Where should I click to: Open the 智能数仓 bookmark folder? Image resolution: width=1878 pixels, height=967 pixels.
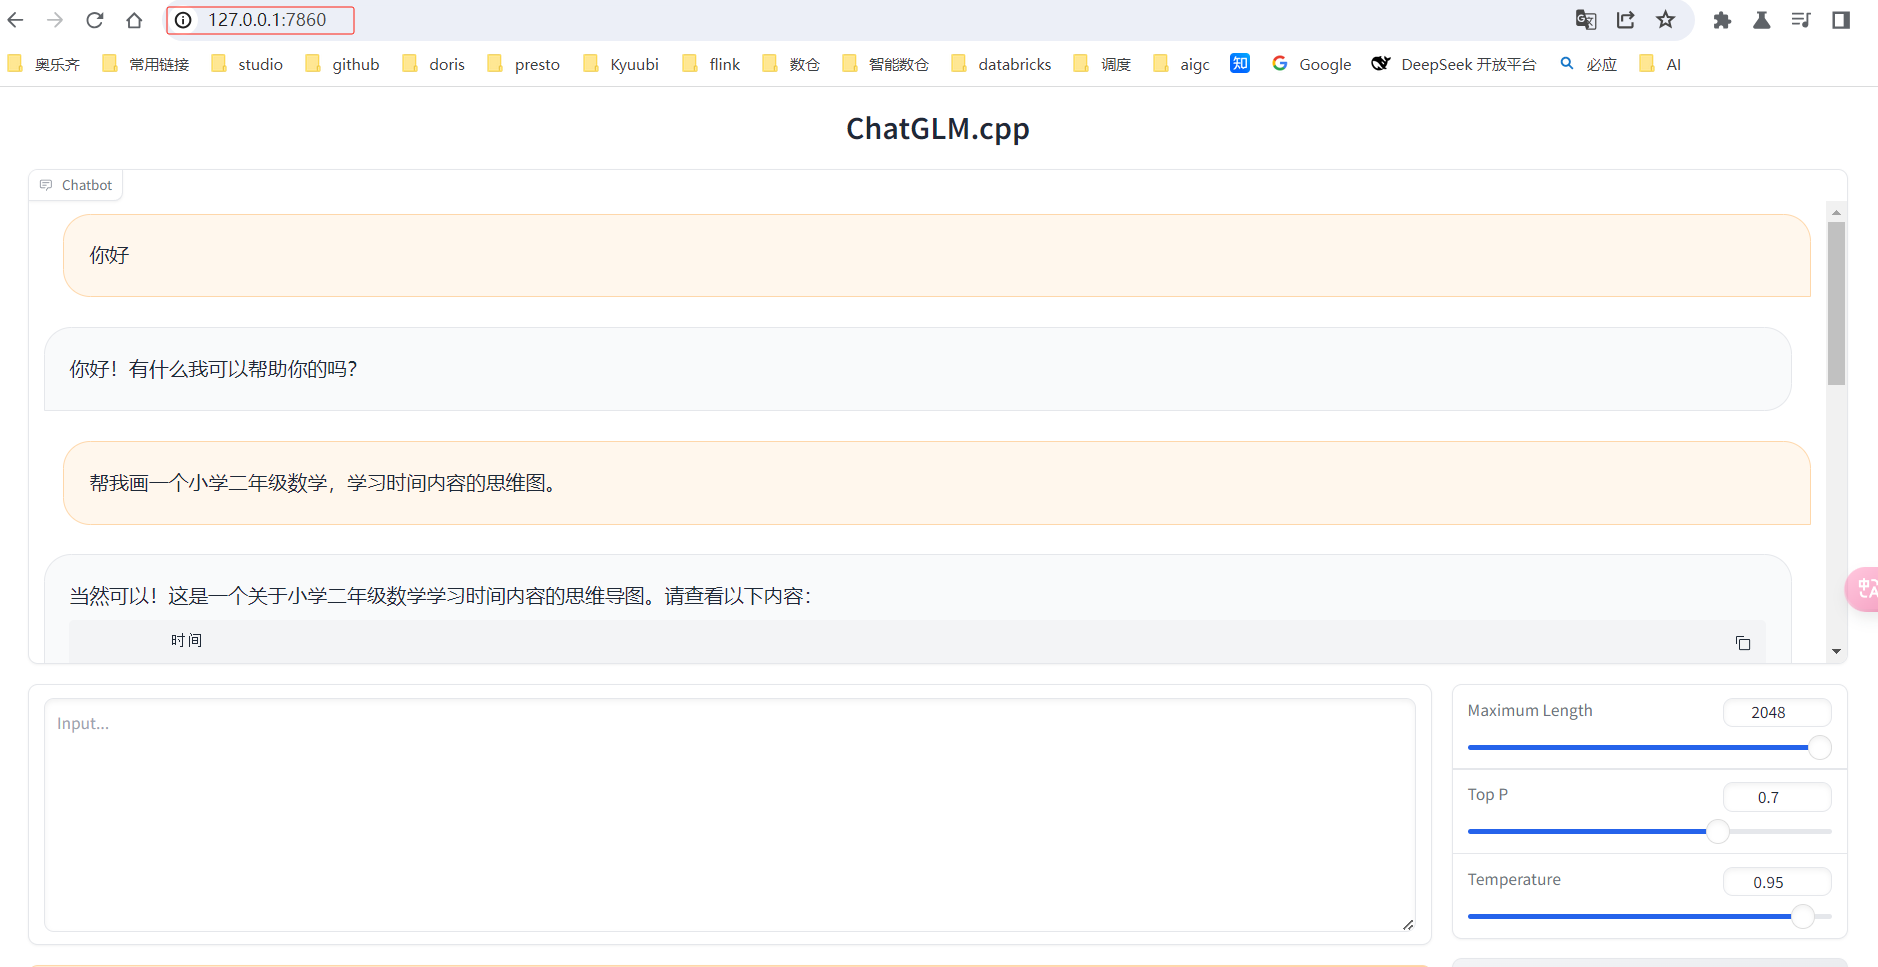point(886,64)
